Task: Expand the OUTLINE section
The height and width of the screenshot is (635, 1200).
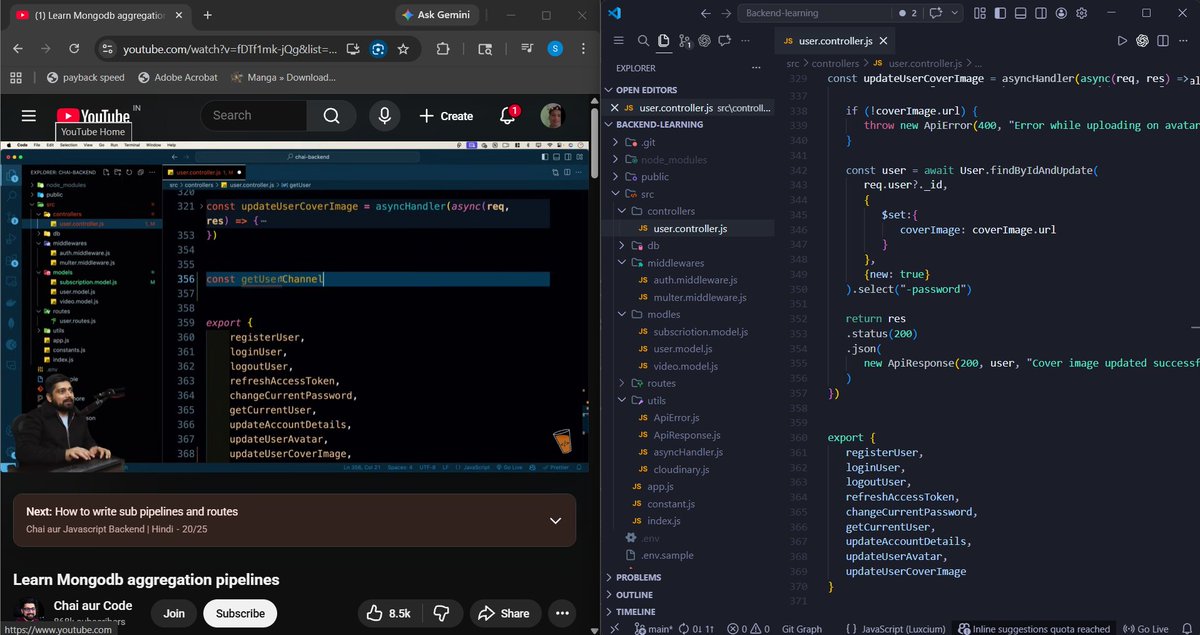Action: pyautogui.click(x=634, y=594)
